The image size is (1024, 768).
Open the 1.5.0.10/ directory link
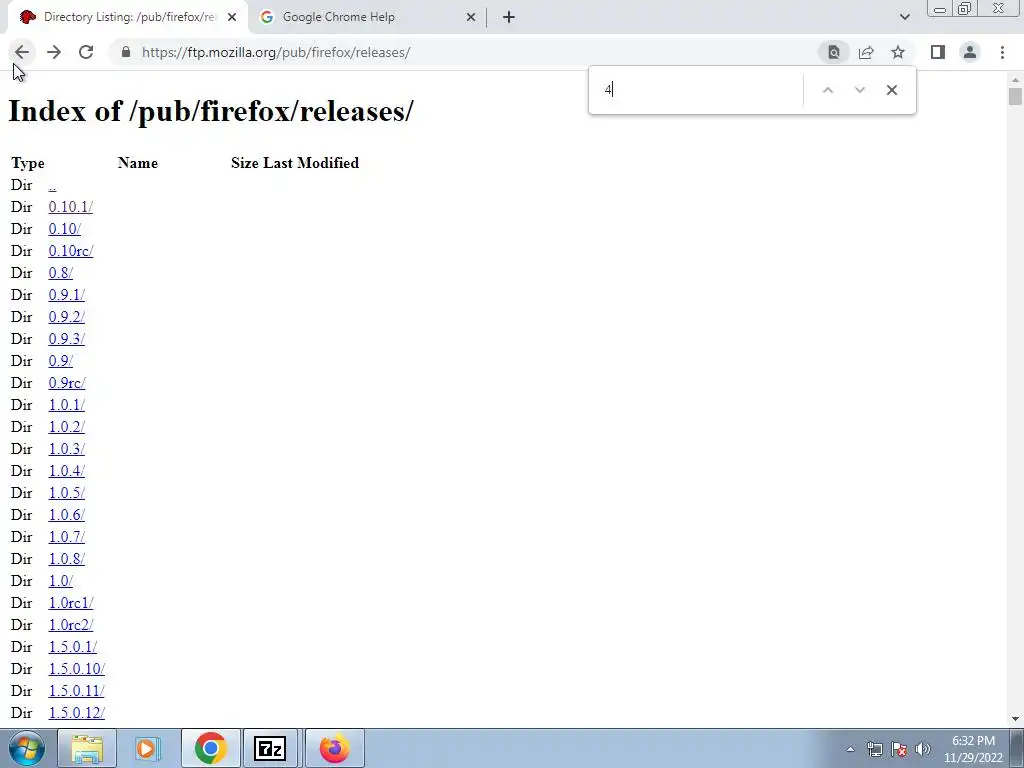click(x=76, y=669)
